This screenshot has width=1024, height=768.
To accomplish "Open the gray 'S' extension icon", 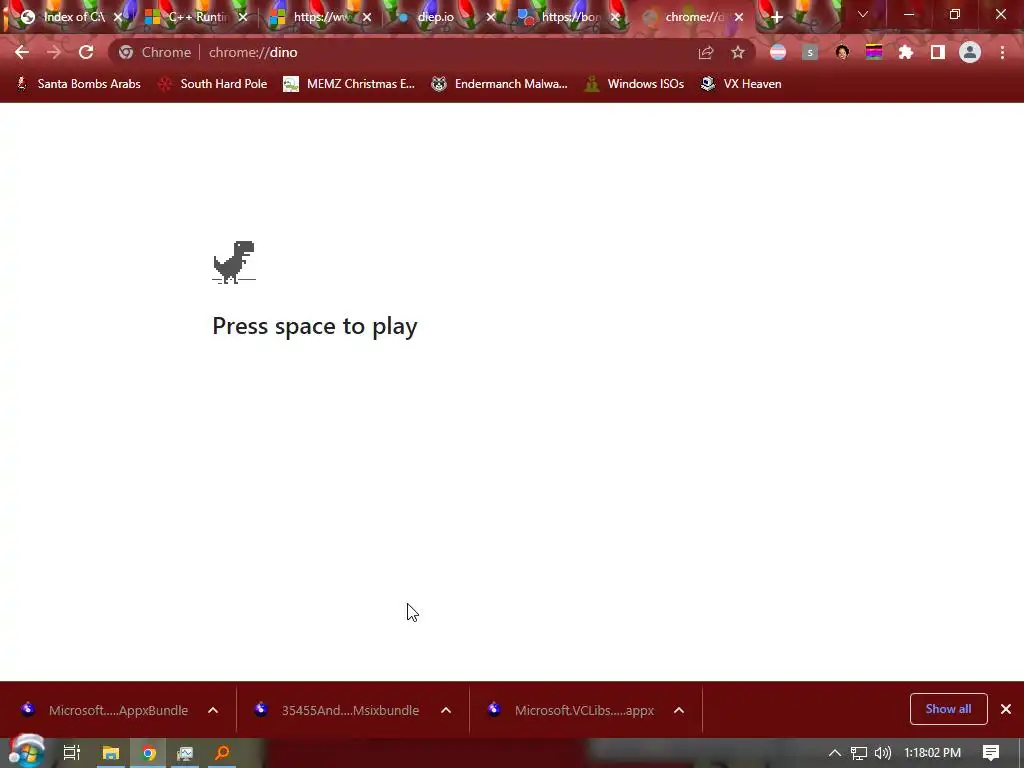I will [810, 52].
